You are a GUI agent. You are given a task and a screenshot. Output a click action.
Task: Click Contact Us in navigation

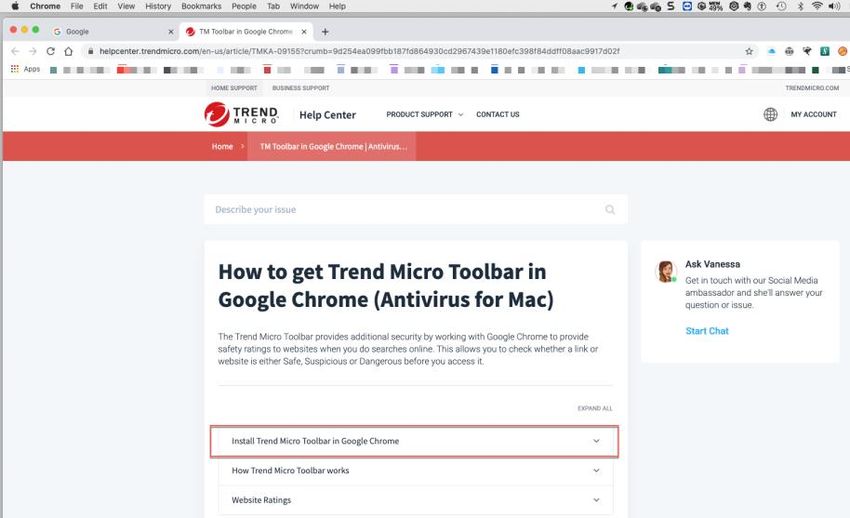(x=498, y=114)
